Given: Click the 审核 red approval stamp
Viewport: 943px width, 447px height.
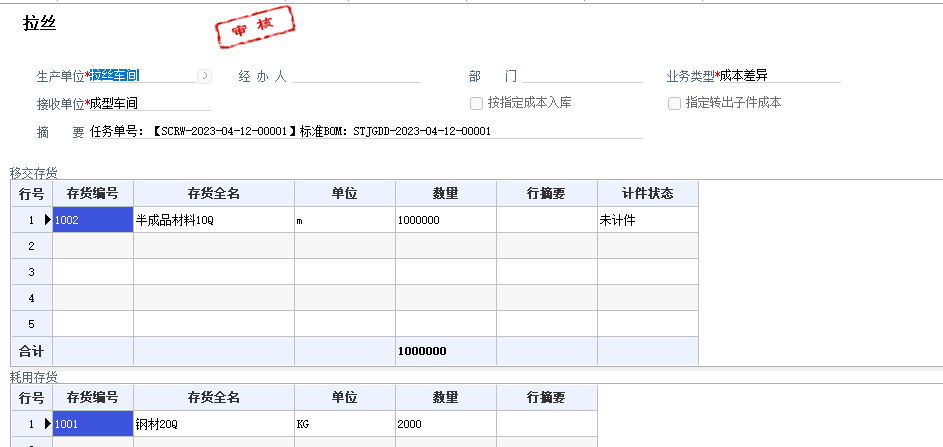Looking at the screenshot, I should (254, 27).
